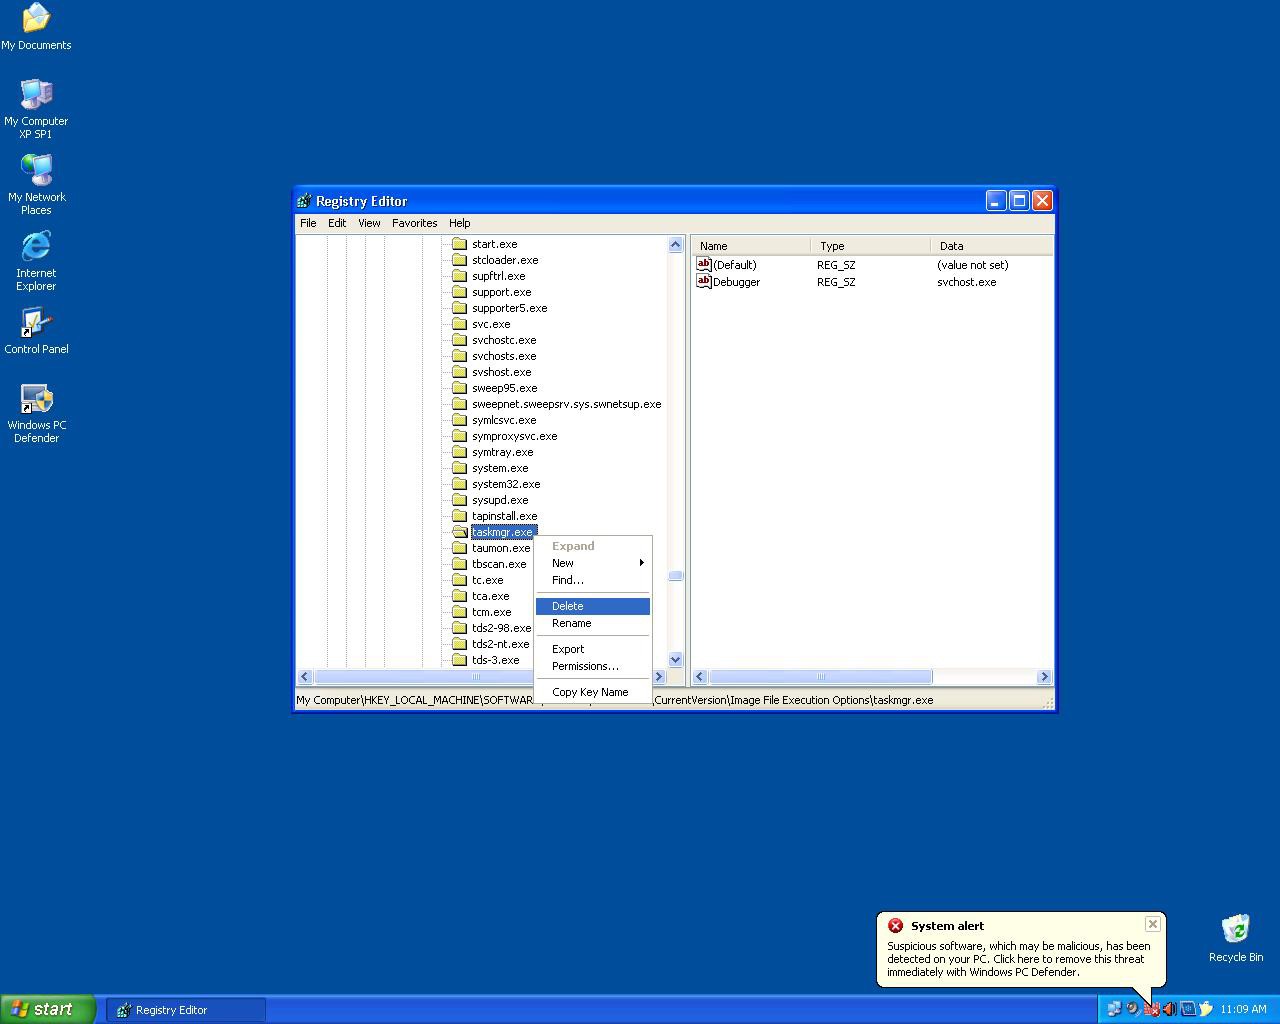Open the Favorites menu
Image resolution: width=1280 pixels, height=1024 pixels.
414,223
